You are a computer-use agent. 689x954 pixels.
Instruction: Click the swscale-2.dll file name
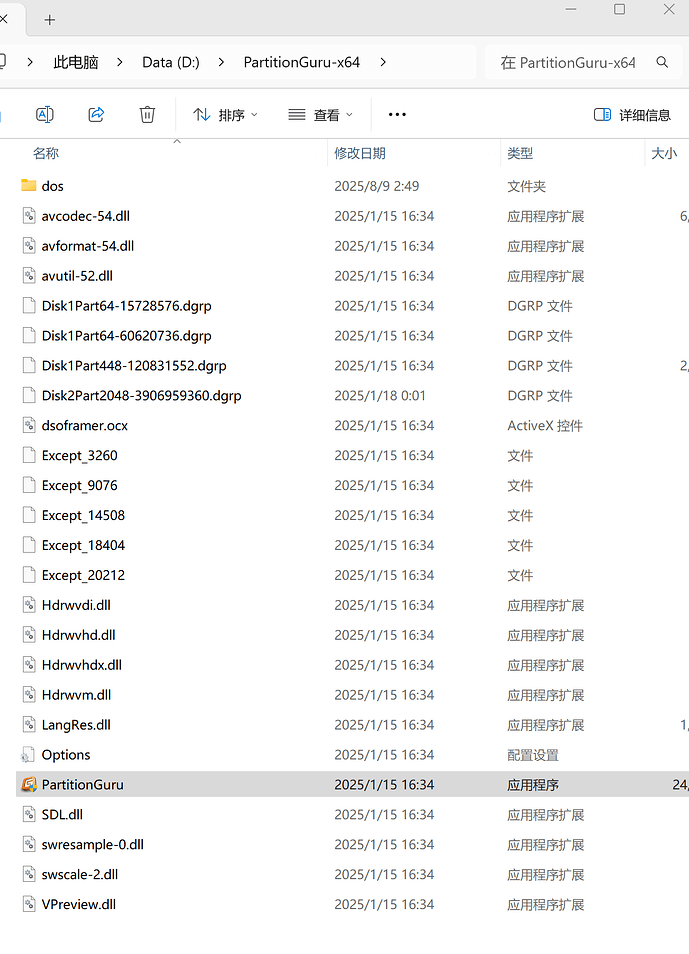(80, 874)
